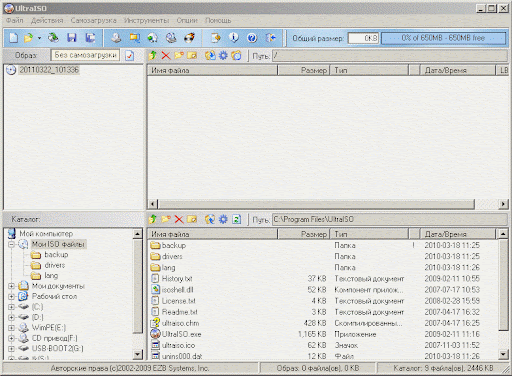Screen dimensions: 512x376
Task: Expand the Мои документы tree node
Action: tap(11, 286)
